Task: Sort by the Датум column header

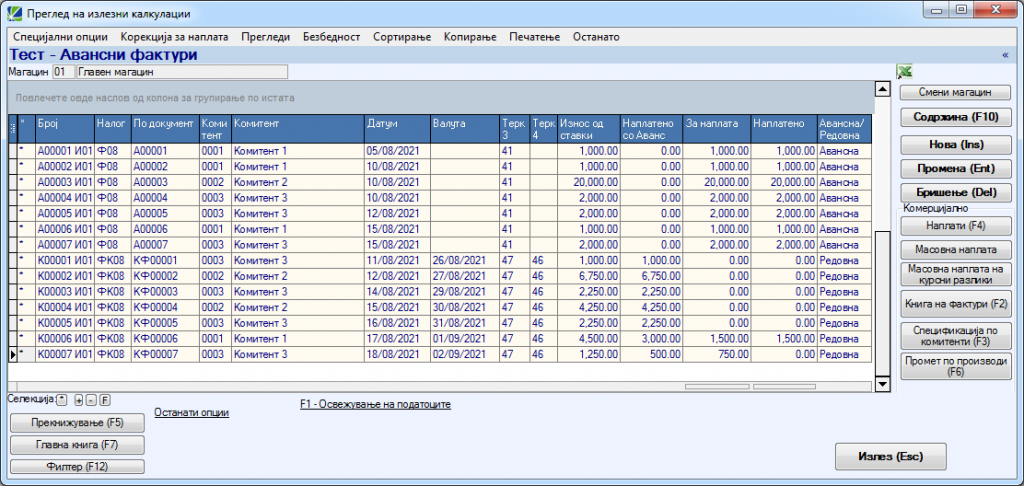Action: 397,129
